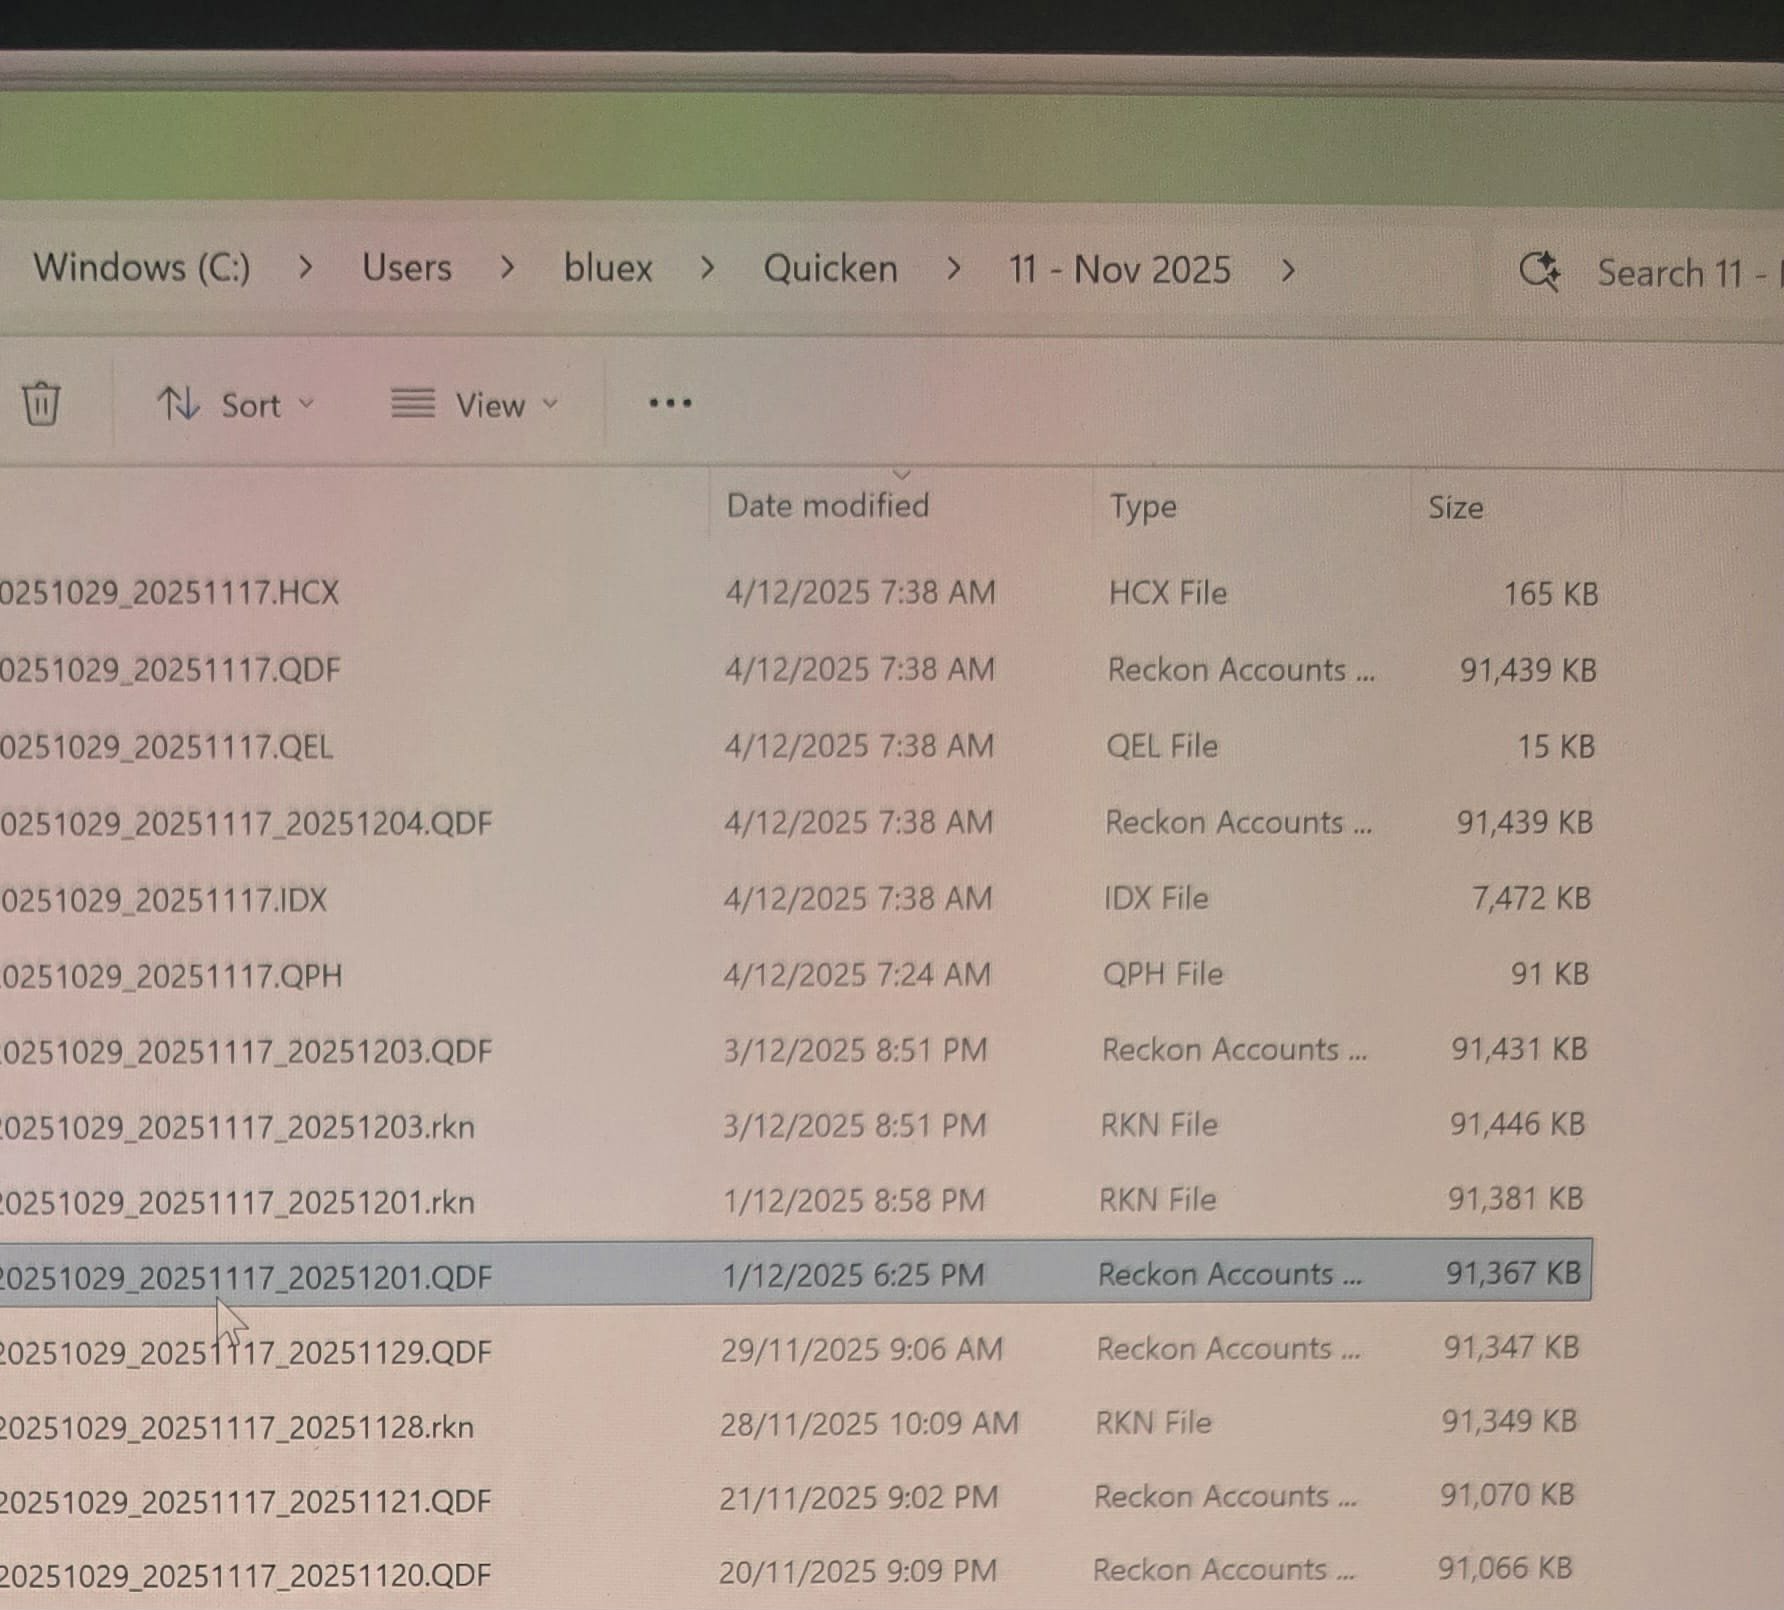Click the 1/12/2025 6:25 PM date cell

tap(853, 1275)
